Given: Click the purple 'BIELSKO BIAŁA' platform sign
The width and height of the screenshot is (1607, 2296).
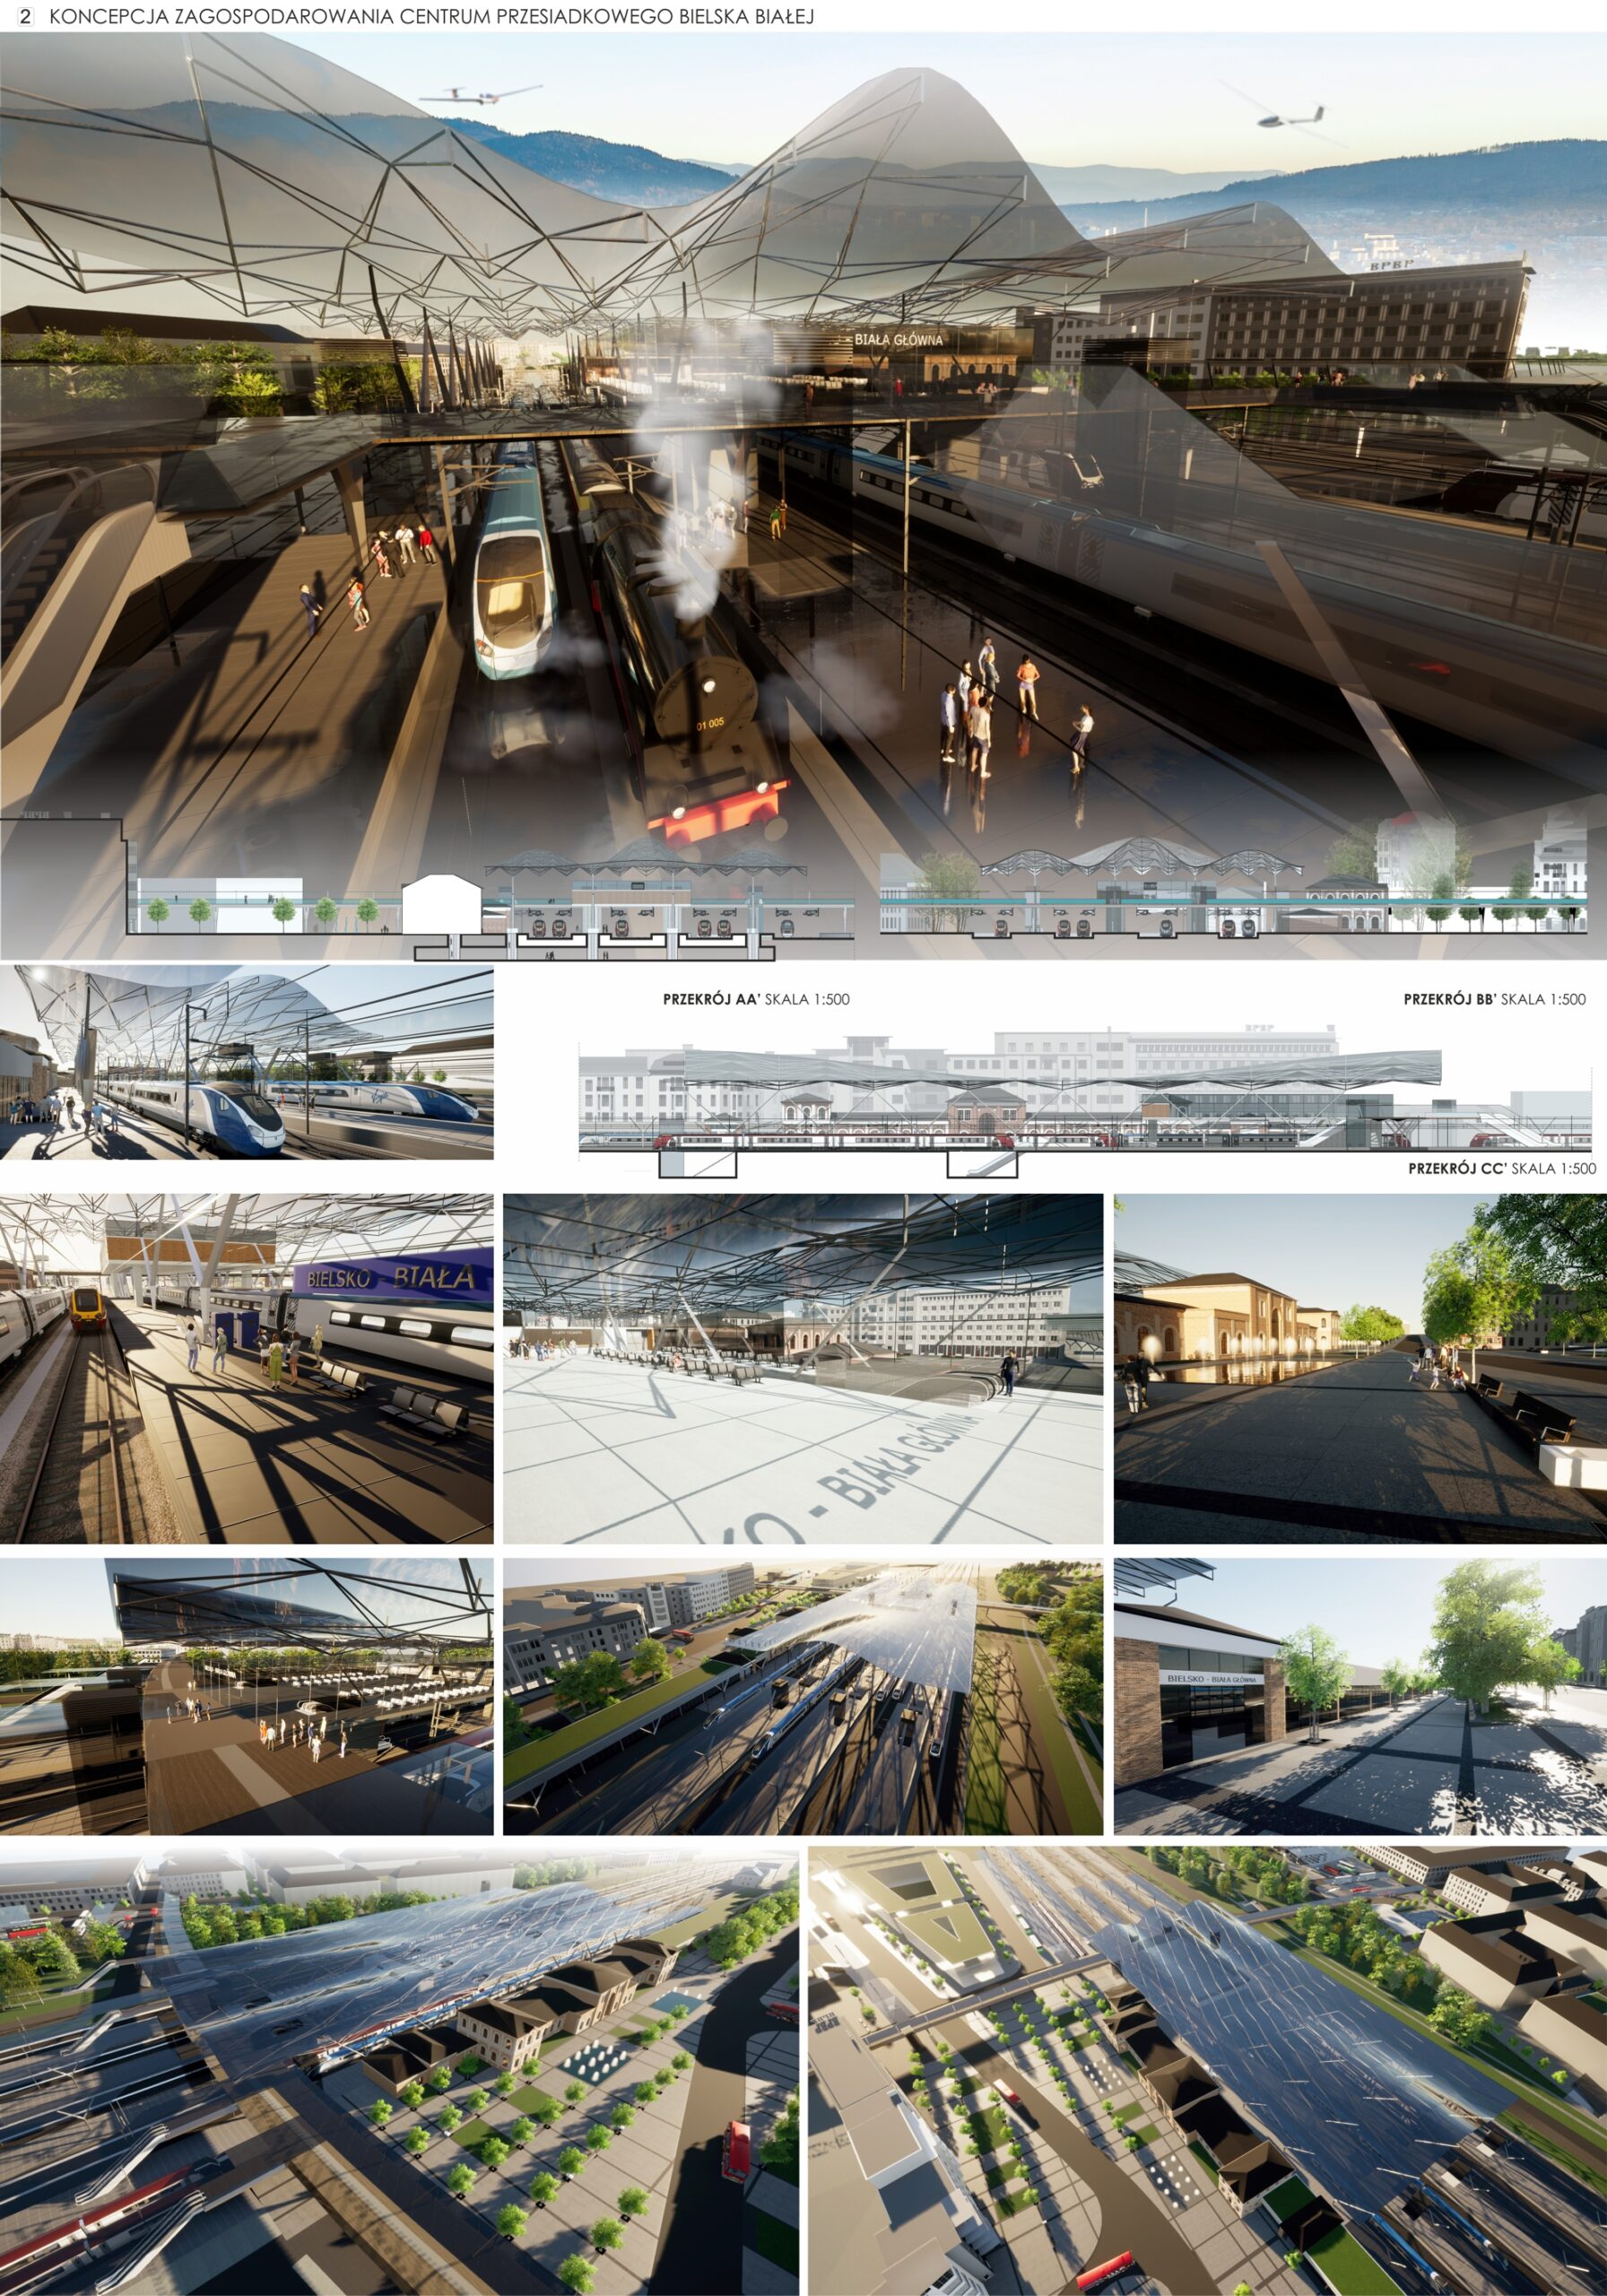Looking at the screenshot, I should coord(393,1278).
